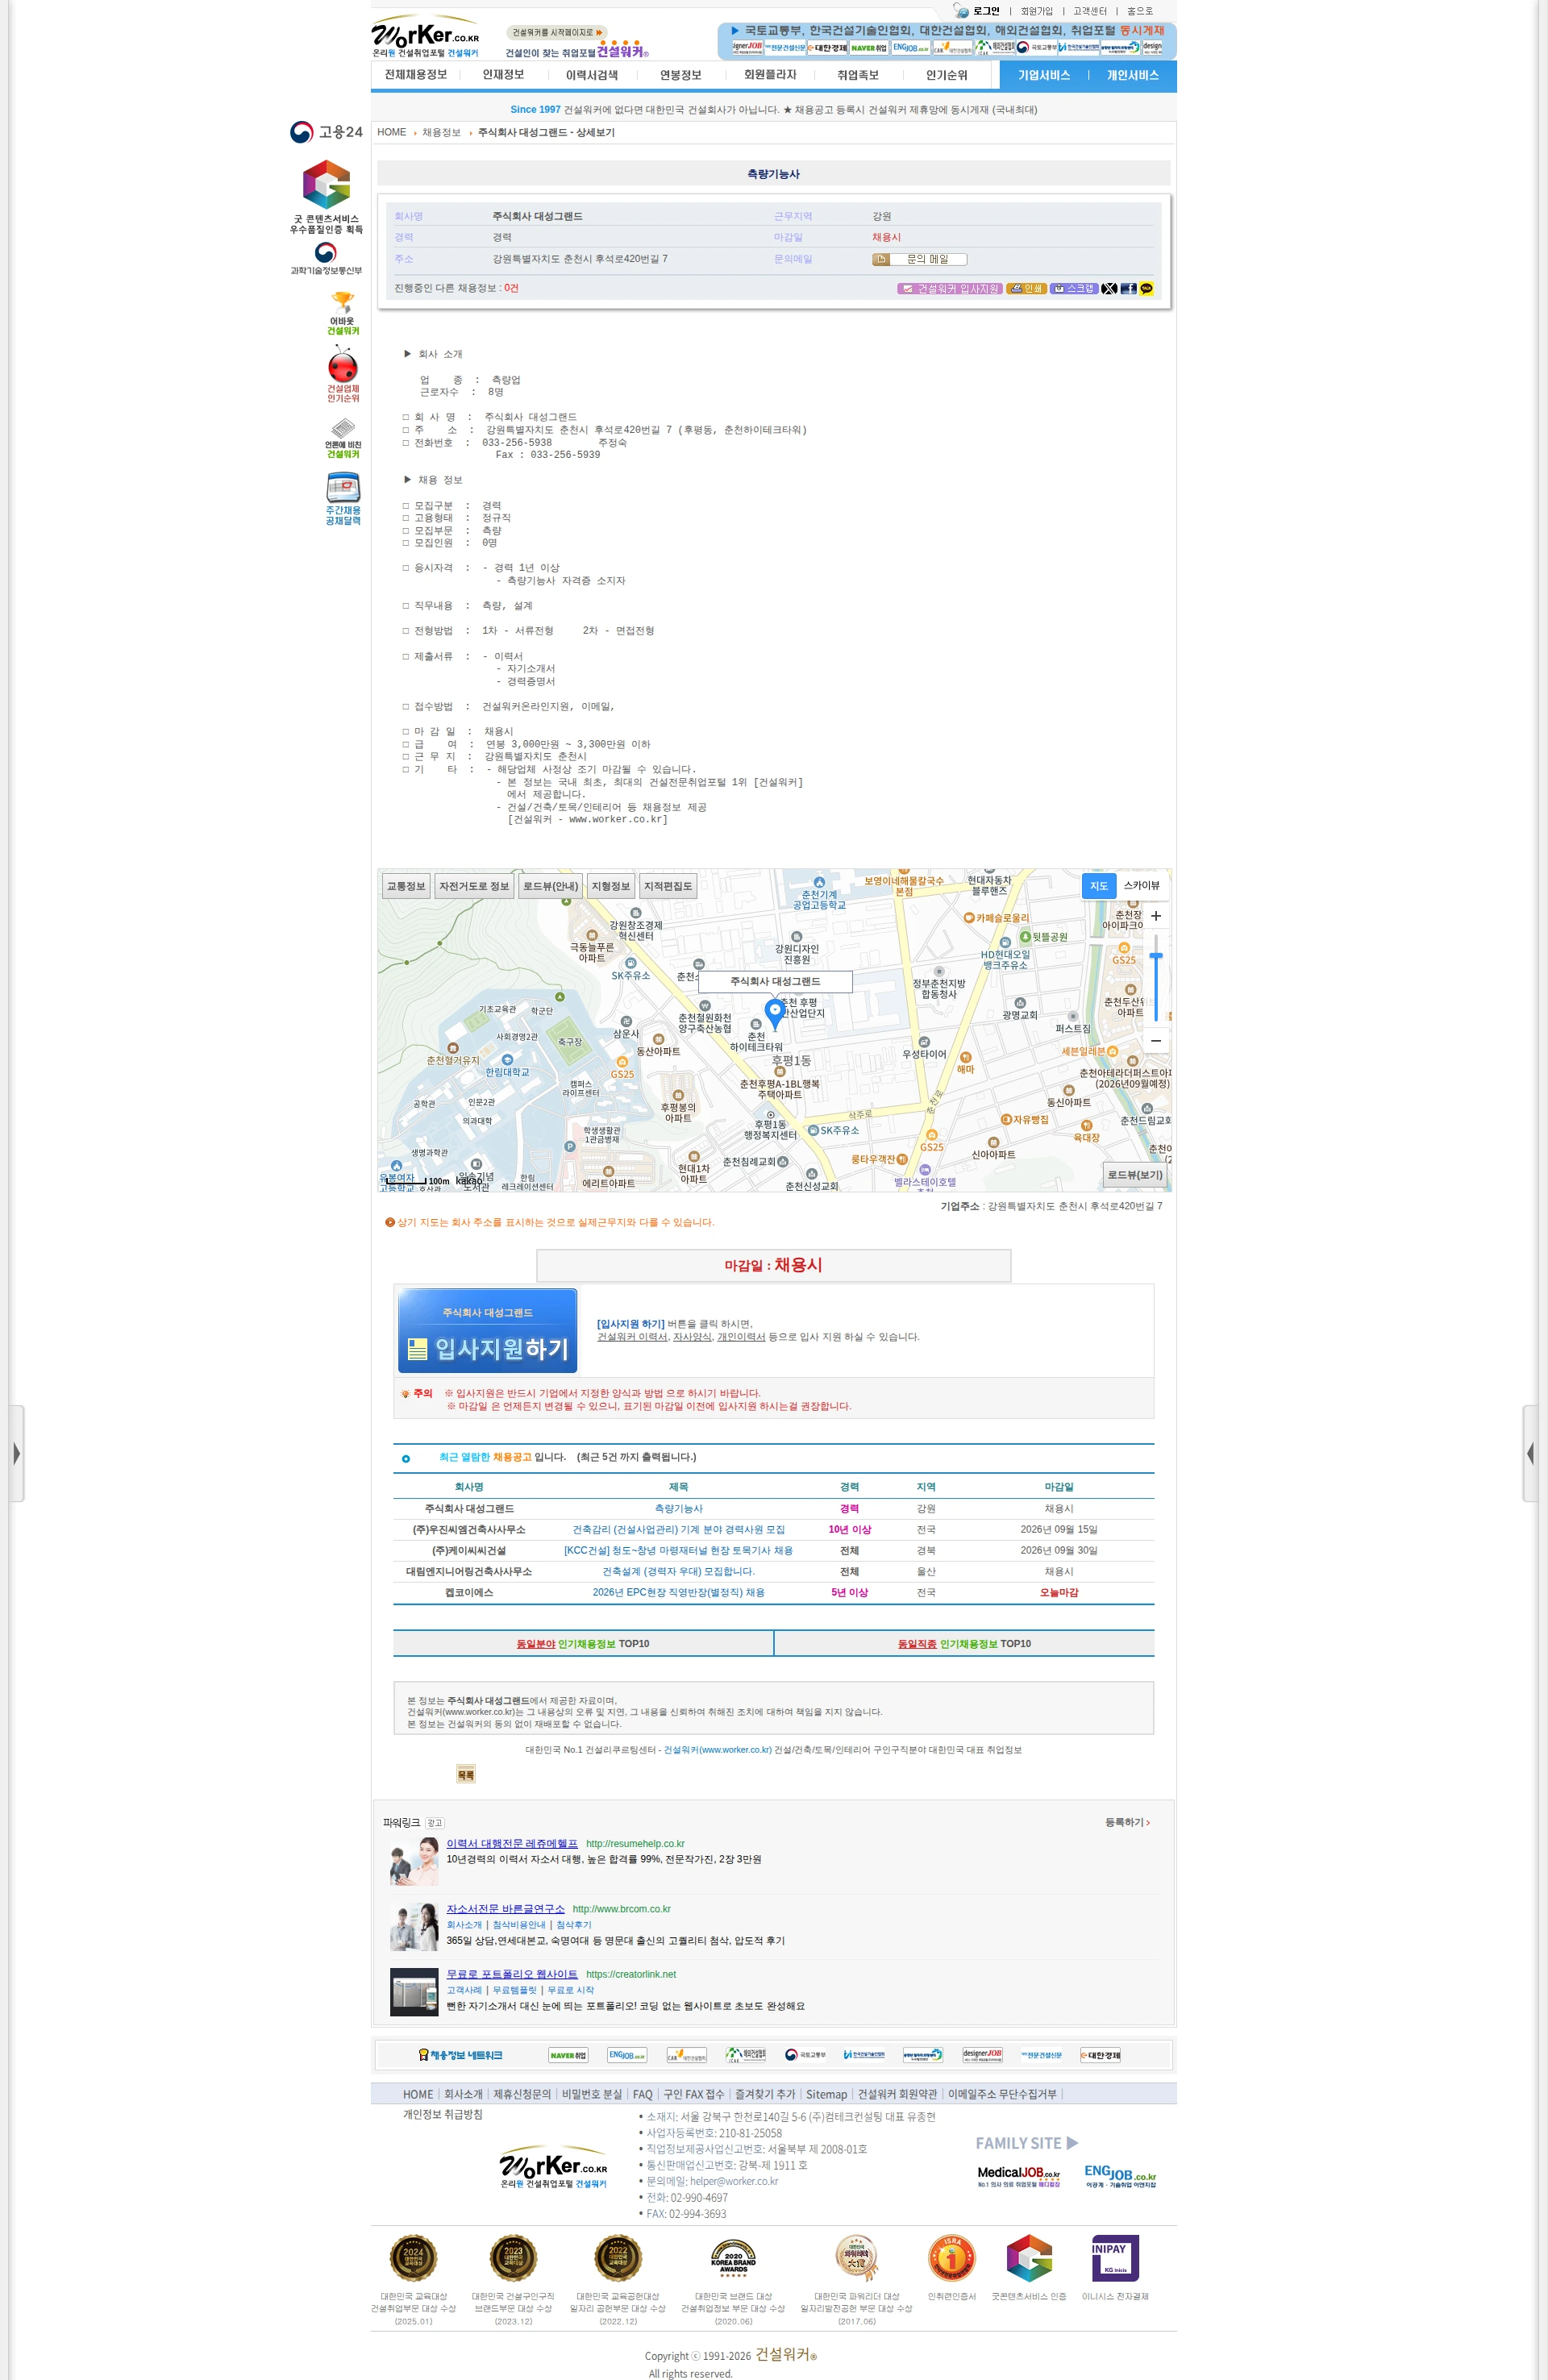This screenshot has height=2380, width=1548.
Task: Click the Worker.co.kr logo in the header
Action: (x=425, y=37)
